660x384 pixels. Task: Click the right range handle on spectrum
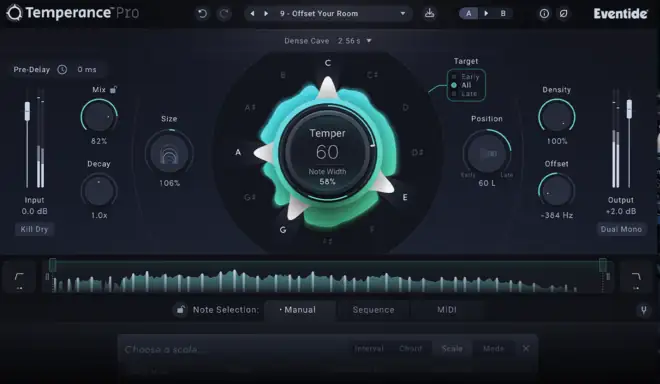(x=603, y=265)
